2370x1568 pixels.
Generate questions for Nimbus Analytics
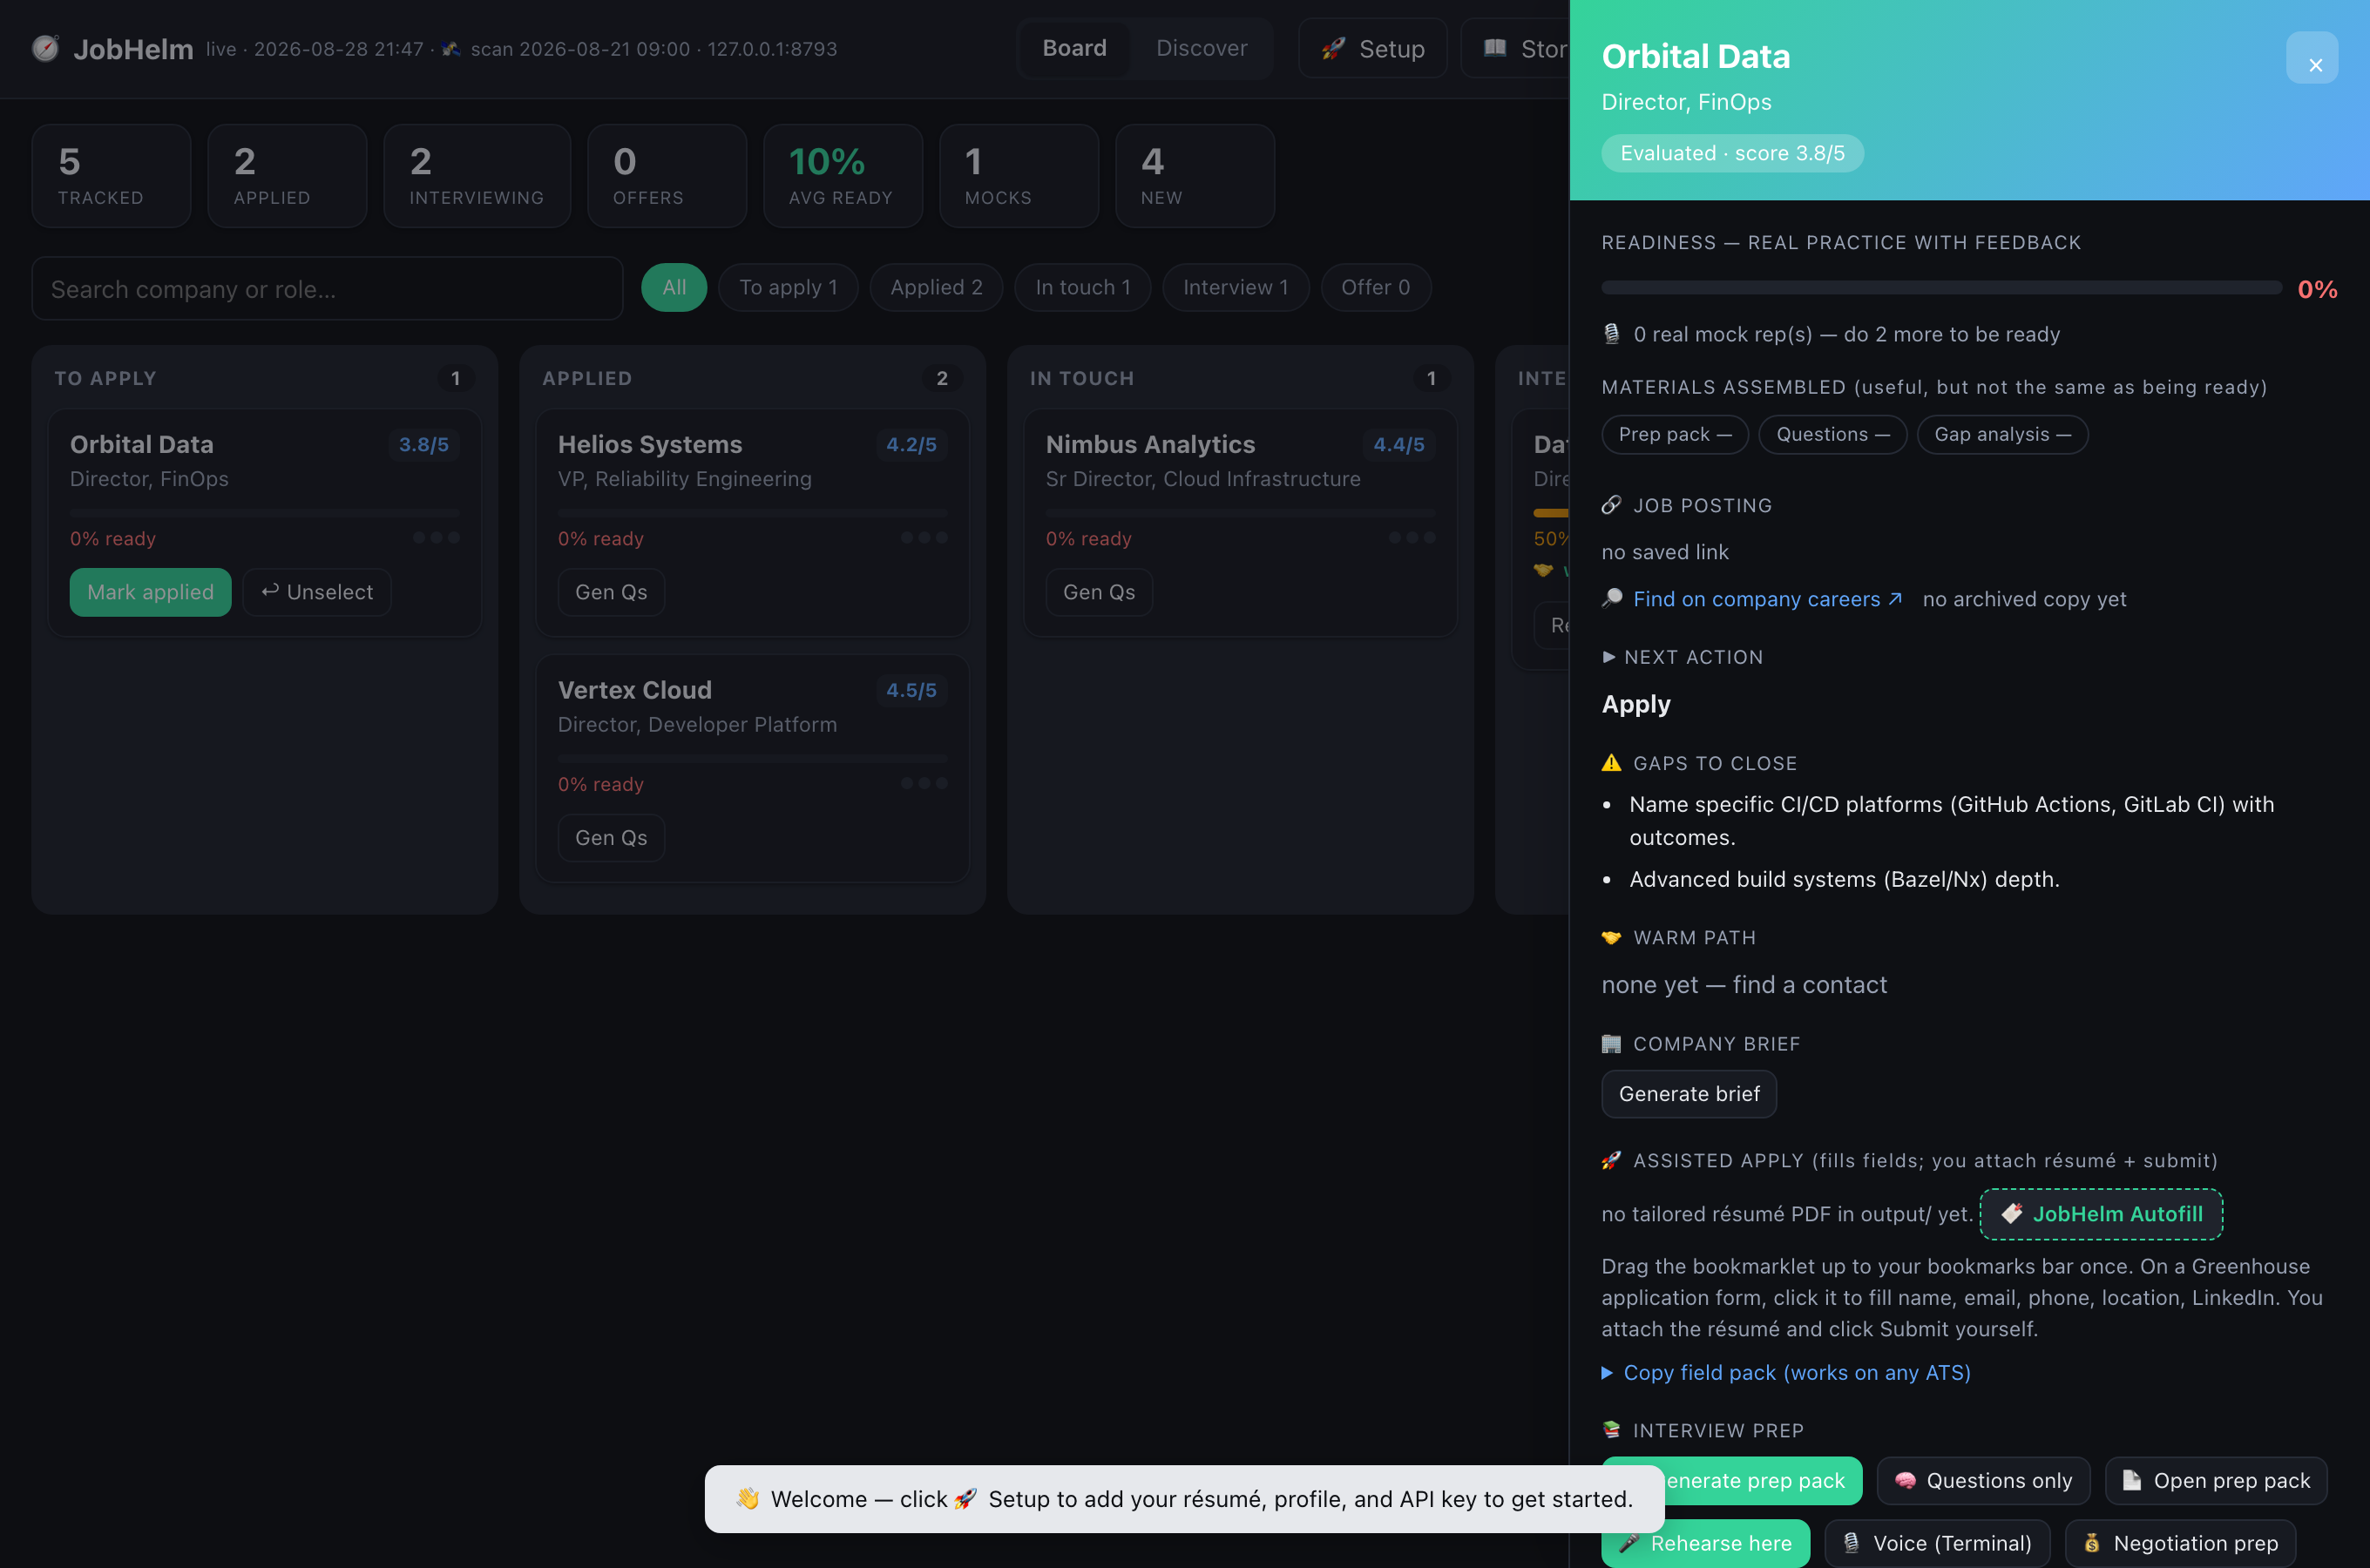coord(1099,592)
